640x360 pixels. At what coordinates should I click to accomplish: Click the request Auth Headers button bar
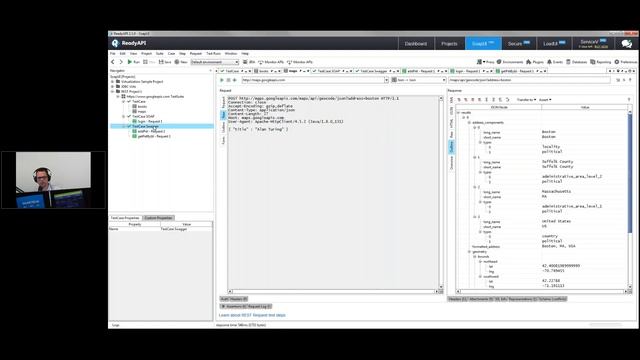(234, 299)
